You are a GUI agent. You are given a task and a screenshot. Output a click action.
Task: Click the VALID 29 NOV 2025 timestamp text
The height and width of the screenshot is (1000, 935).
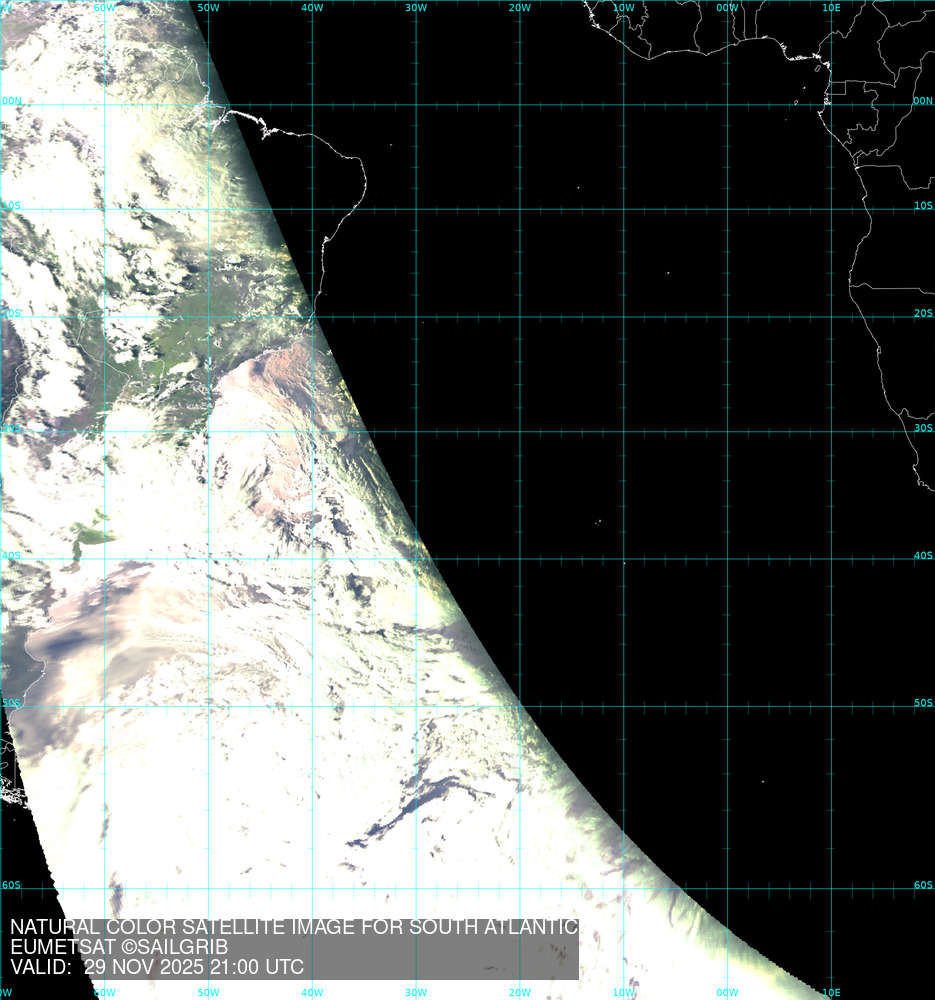click(x=157, y=967)
